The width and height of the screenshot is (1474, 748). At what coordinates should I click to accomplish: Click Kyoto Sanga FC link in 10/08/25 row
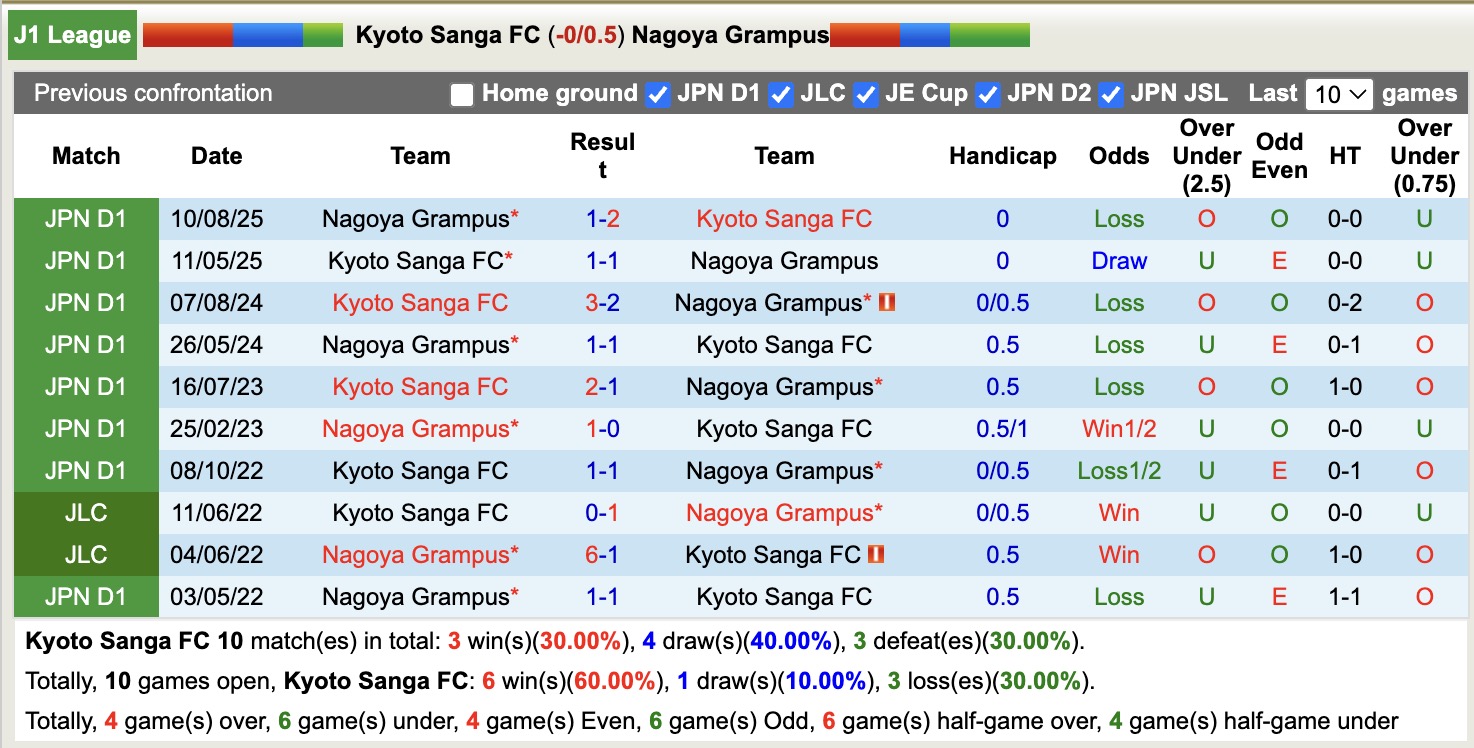coord(784,219)
